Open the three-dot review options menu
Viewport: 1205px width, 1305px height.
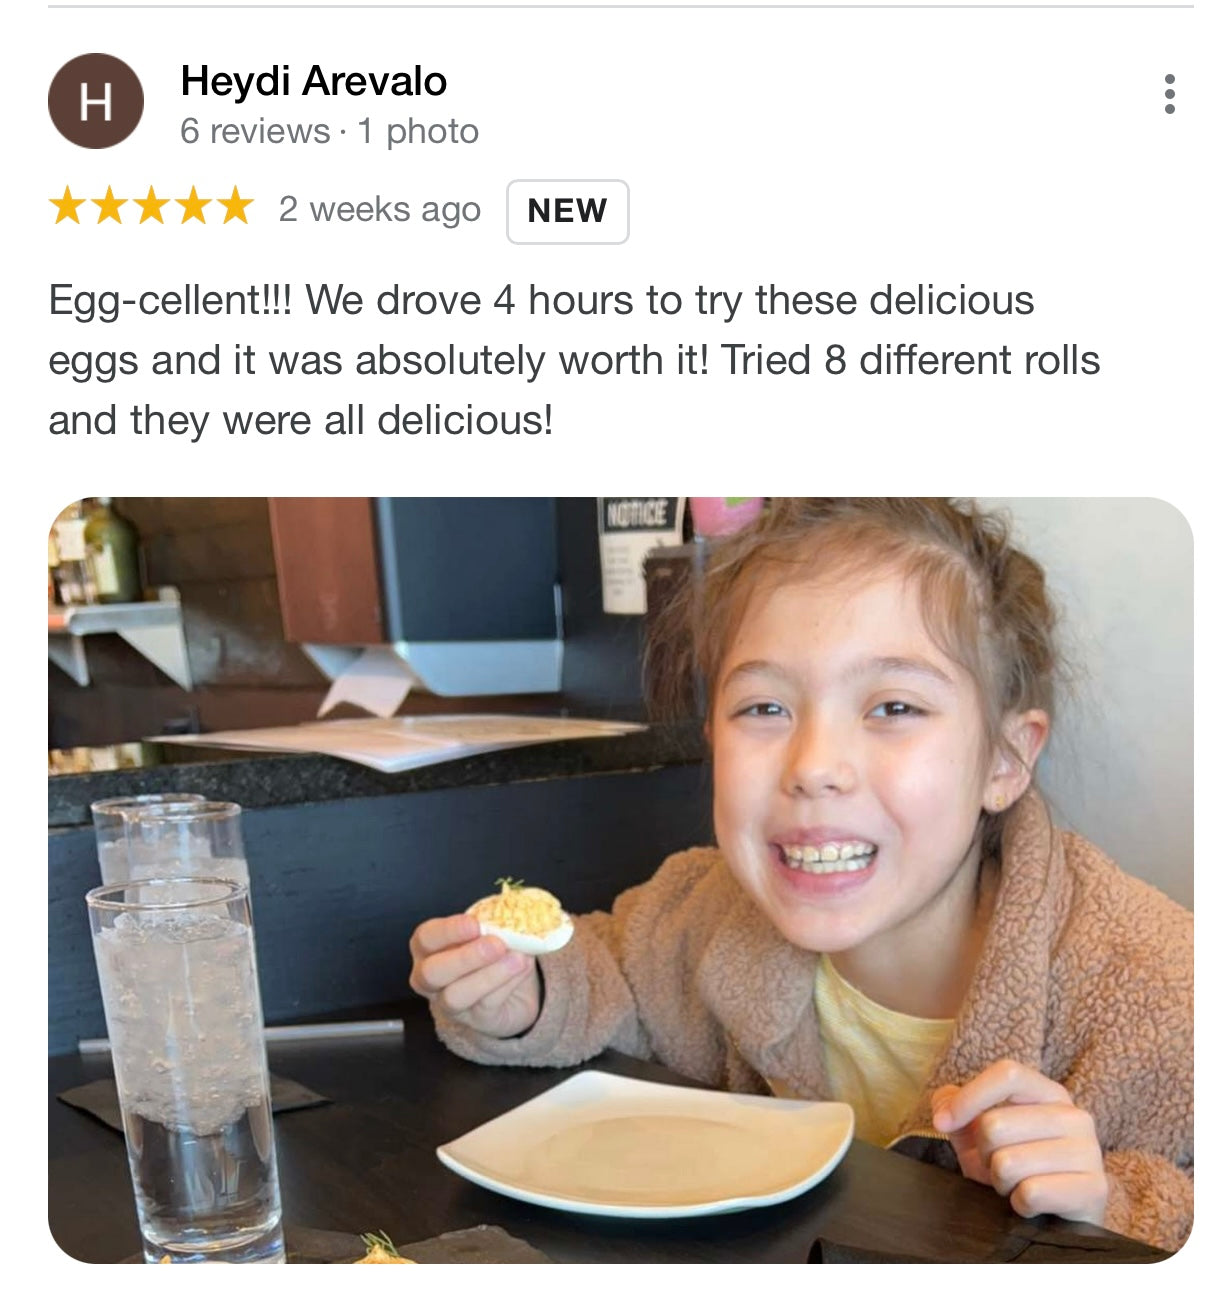coord(1169,94)
